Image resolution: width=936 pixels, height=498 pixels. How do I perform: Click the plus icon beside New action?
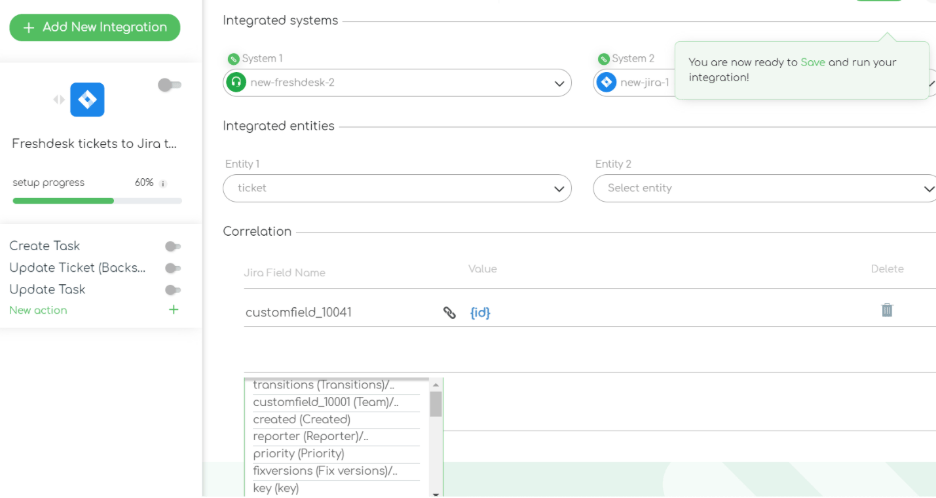click(x=174, y=309)
